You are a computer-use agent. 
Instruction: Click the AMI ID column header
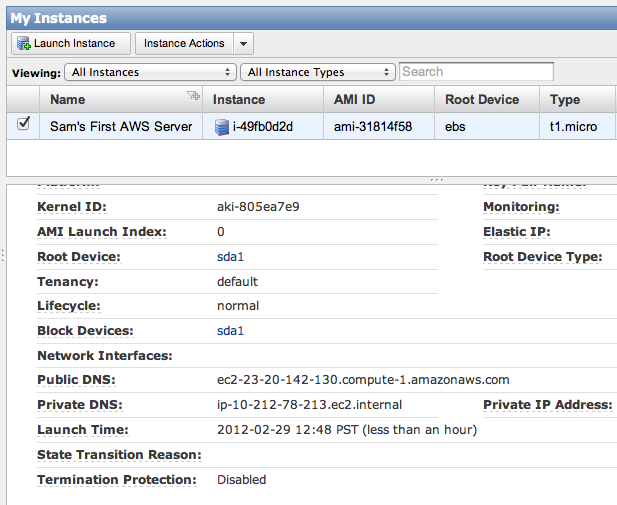[355, 100]
